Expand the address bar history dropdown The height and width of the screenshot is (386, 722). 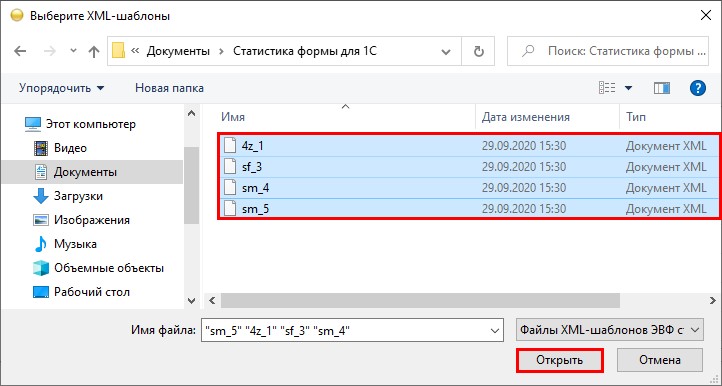(x=445, y=52)
